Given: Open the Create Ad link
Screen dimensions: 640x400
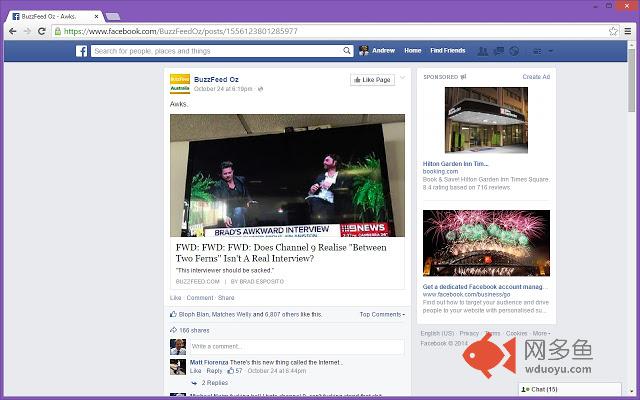Looking at the screenshot, I should pyautogui.click(x=536, y=77).
